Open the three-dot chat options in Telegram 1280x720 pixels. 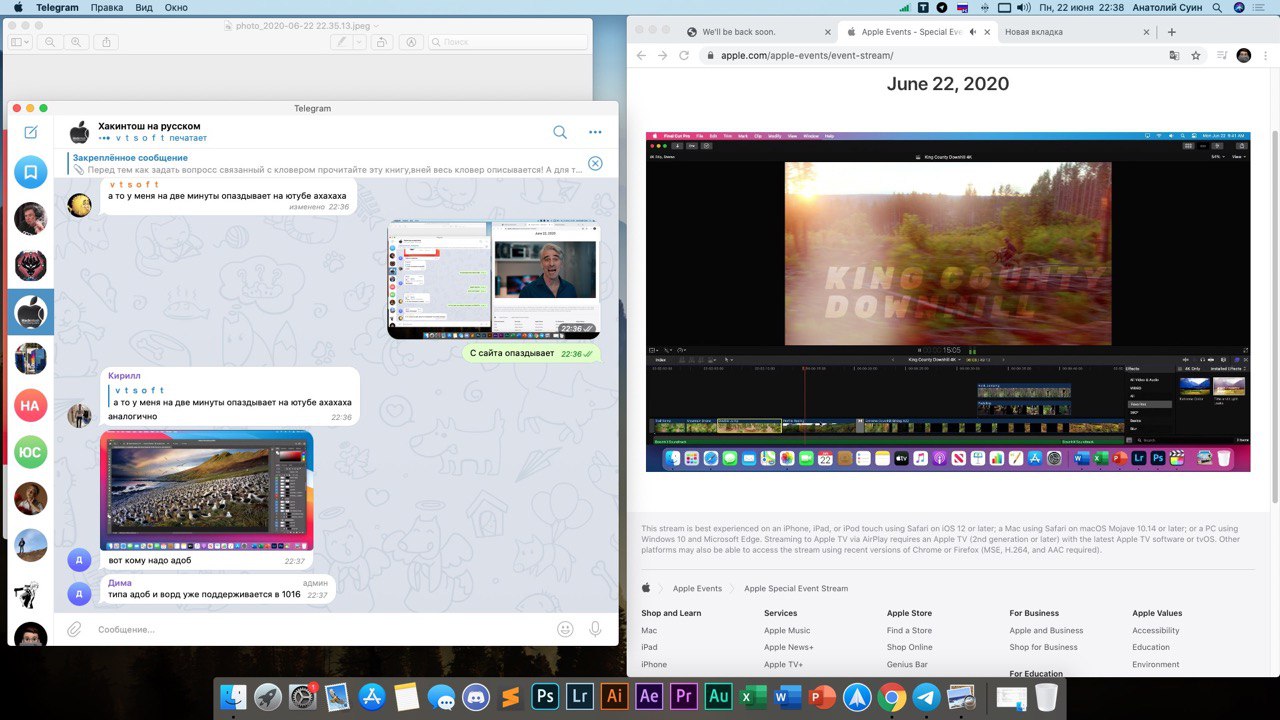595,132
